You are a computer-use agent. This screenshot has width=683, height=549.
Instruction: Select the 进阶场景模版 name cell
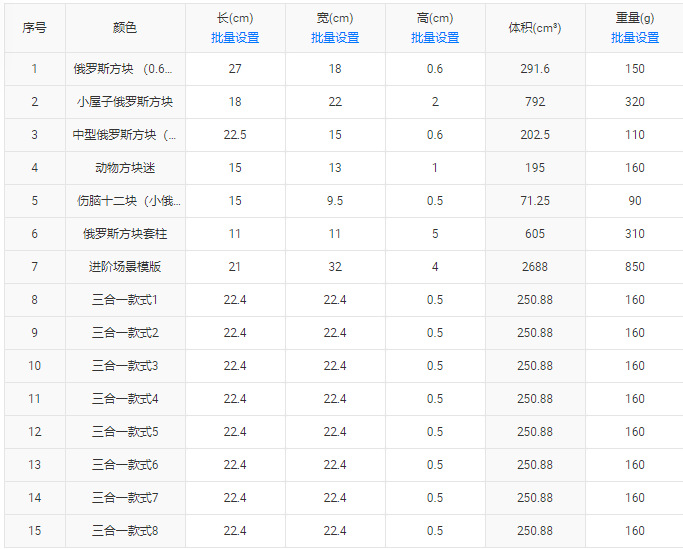pyautogui.click(x=125, y=267)
